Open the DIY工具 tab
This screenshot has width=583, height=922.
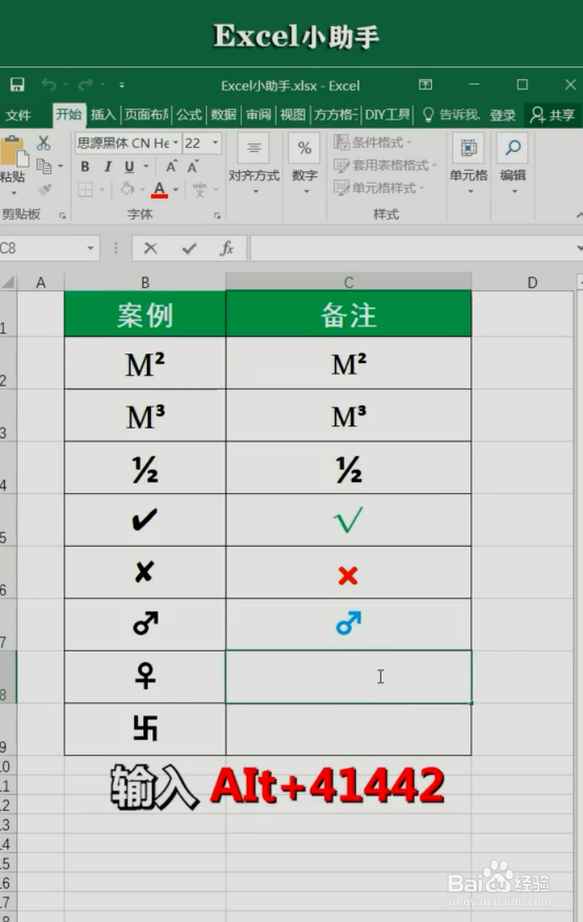387,114
